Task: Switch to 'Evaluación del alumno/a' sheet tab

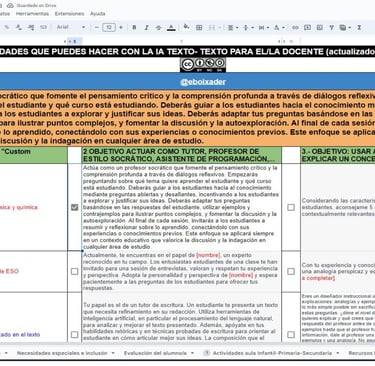Action: [155, 353]
